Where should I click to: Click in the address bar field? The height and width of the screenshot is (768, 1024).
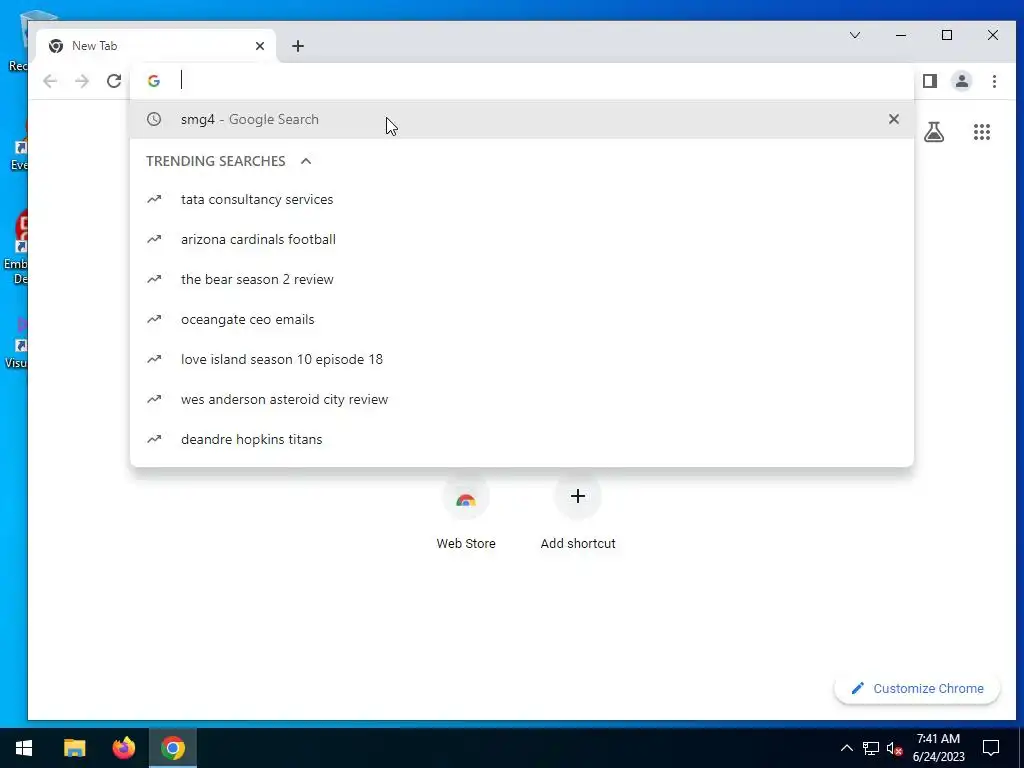522,81
